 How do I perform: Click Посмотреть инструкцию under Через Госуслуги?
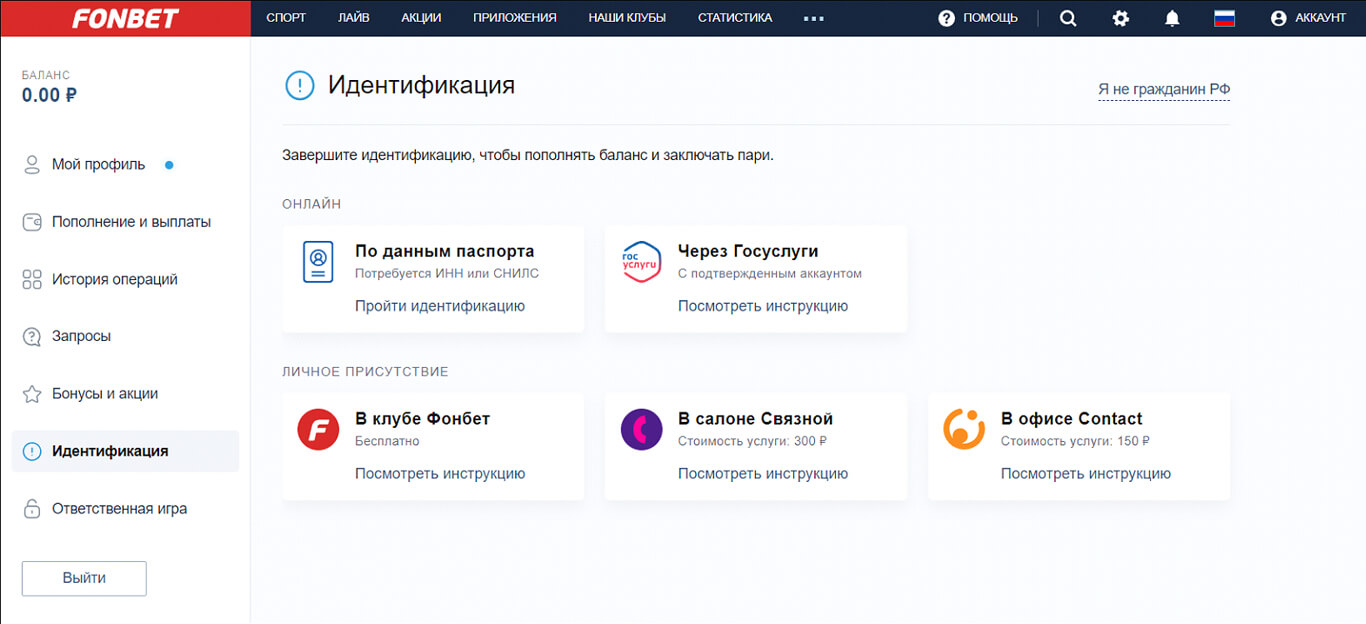[763, 306]
